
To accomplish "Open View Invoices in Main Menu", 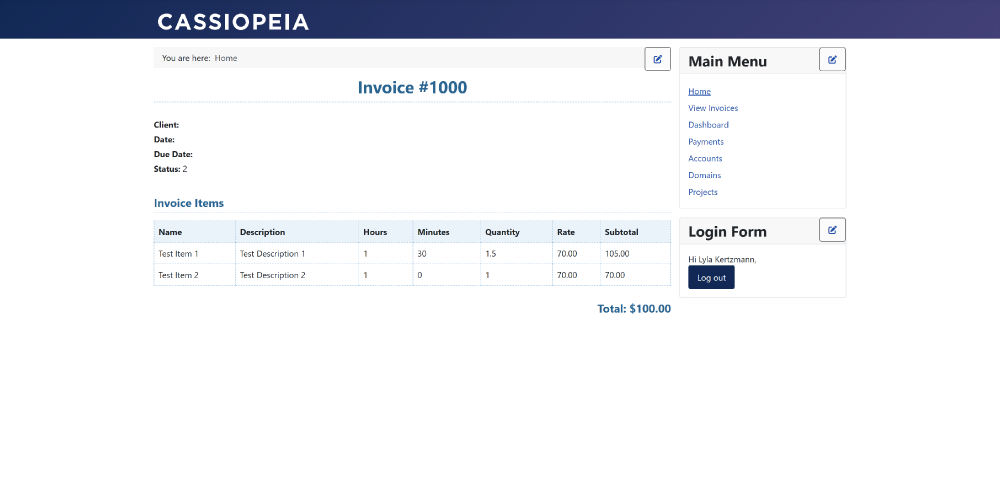I will tap(713, 108).
